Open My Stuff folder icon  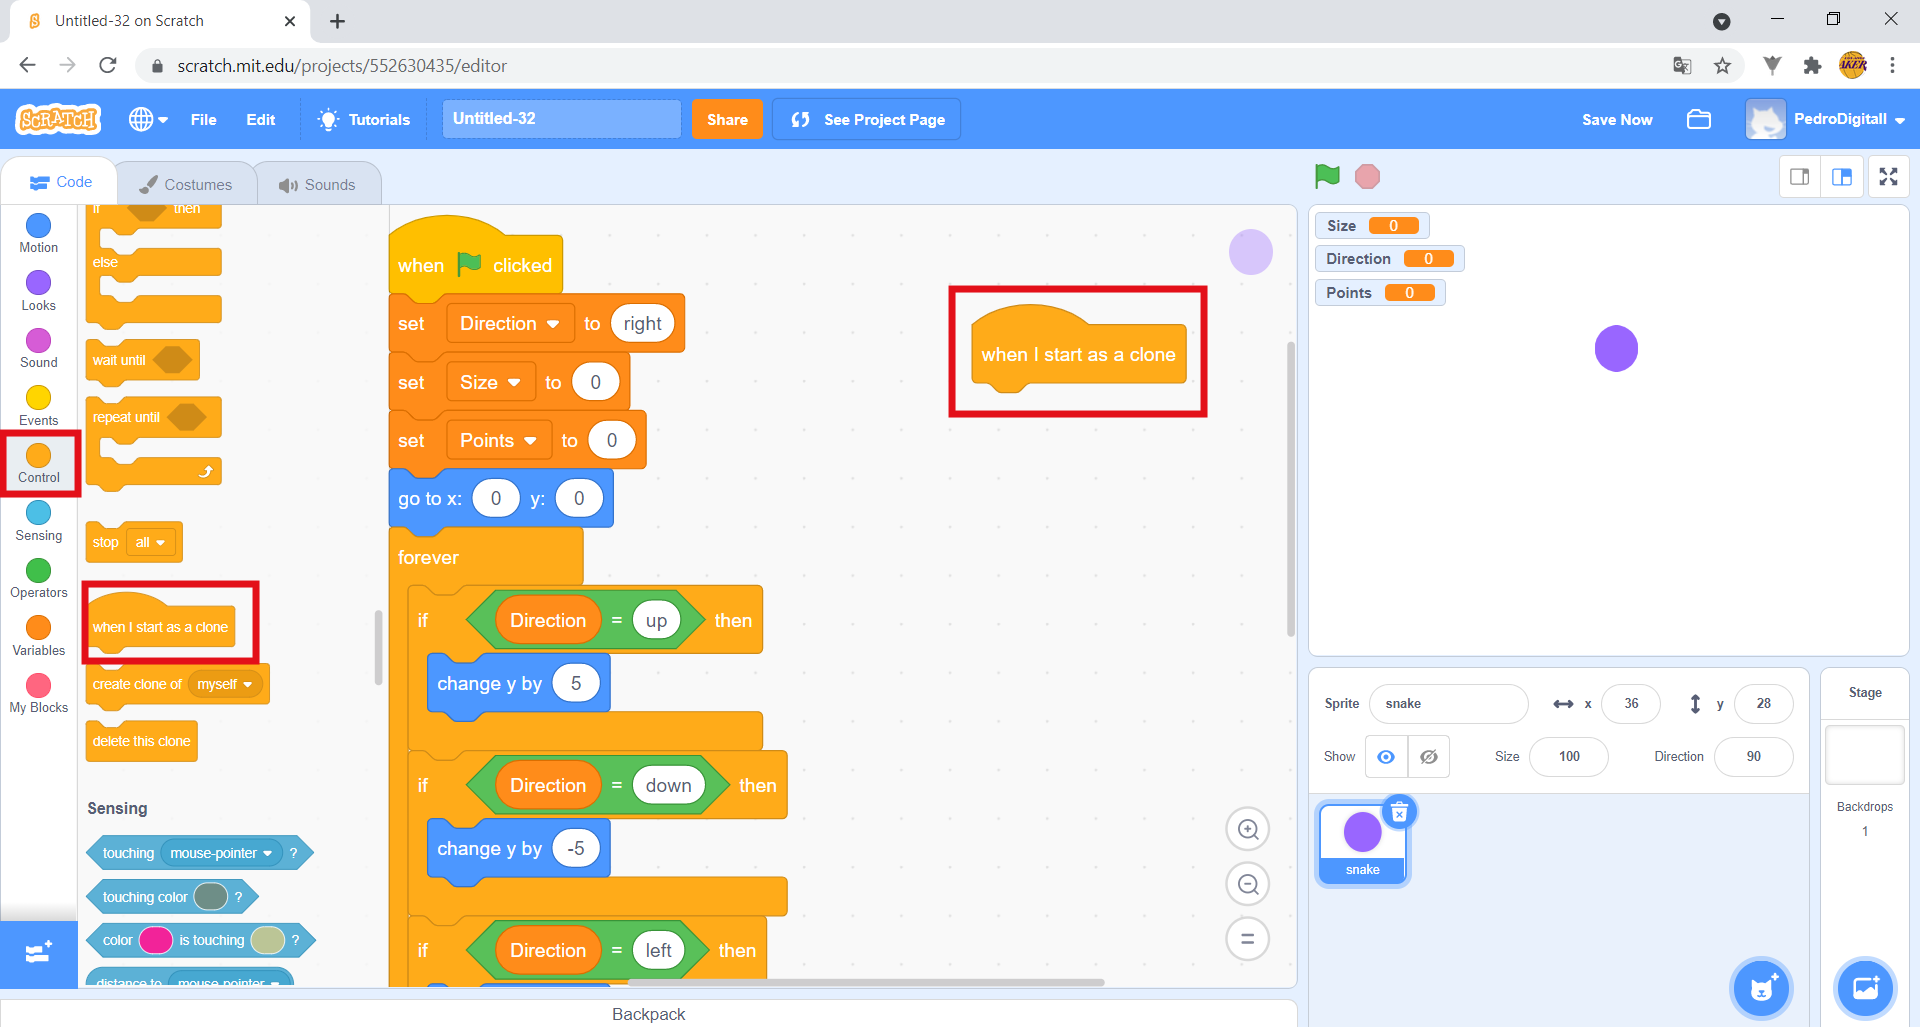pos(1698,119)
